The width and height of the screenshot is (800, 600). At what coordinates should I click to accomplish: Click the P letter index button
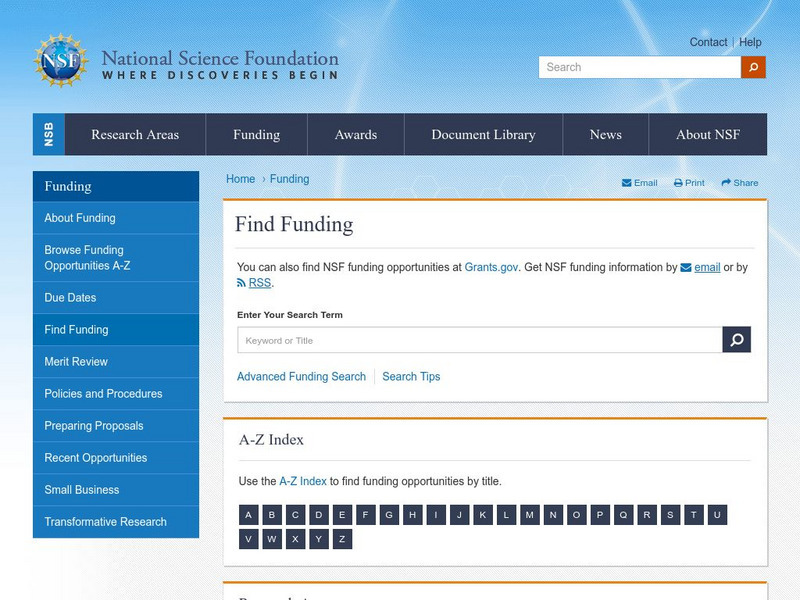600,515
